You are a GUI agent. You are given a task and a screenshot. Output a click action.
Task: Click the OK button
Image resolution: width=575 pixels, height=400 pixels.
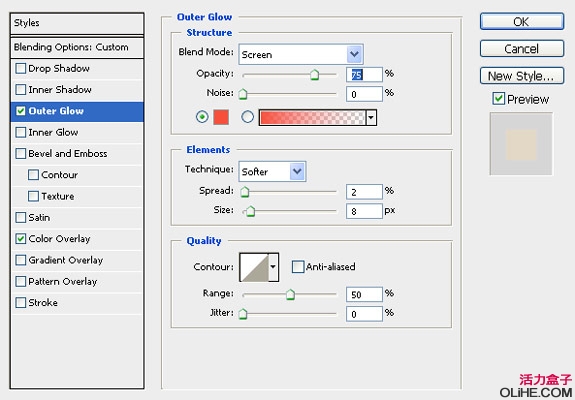(x=522, y=22)
